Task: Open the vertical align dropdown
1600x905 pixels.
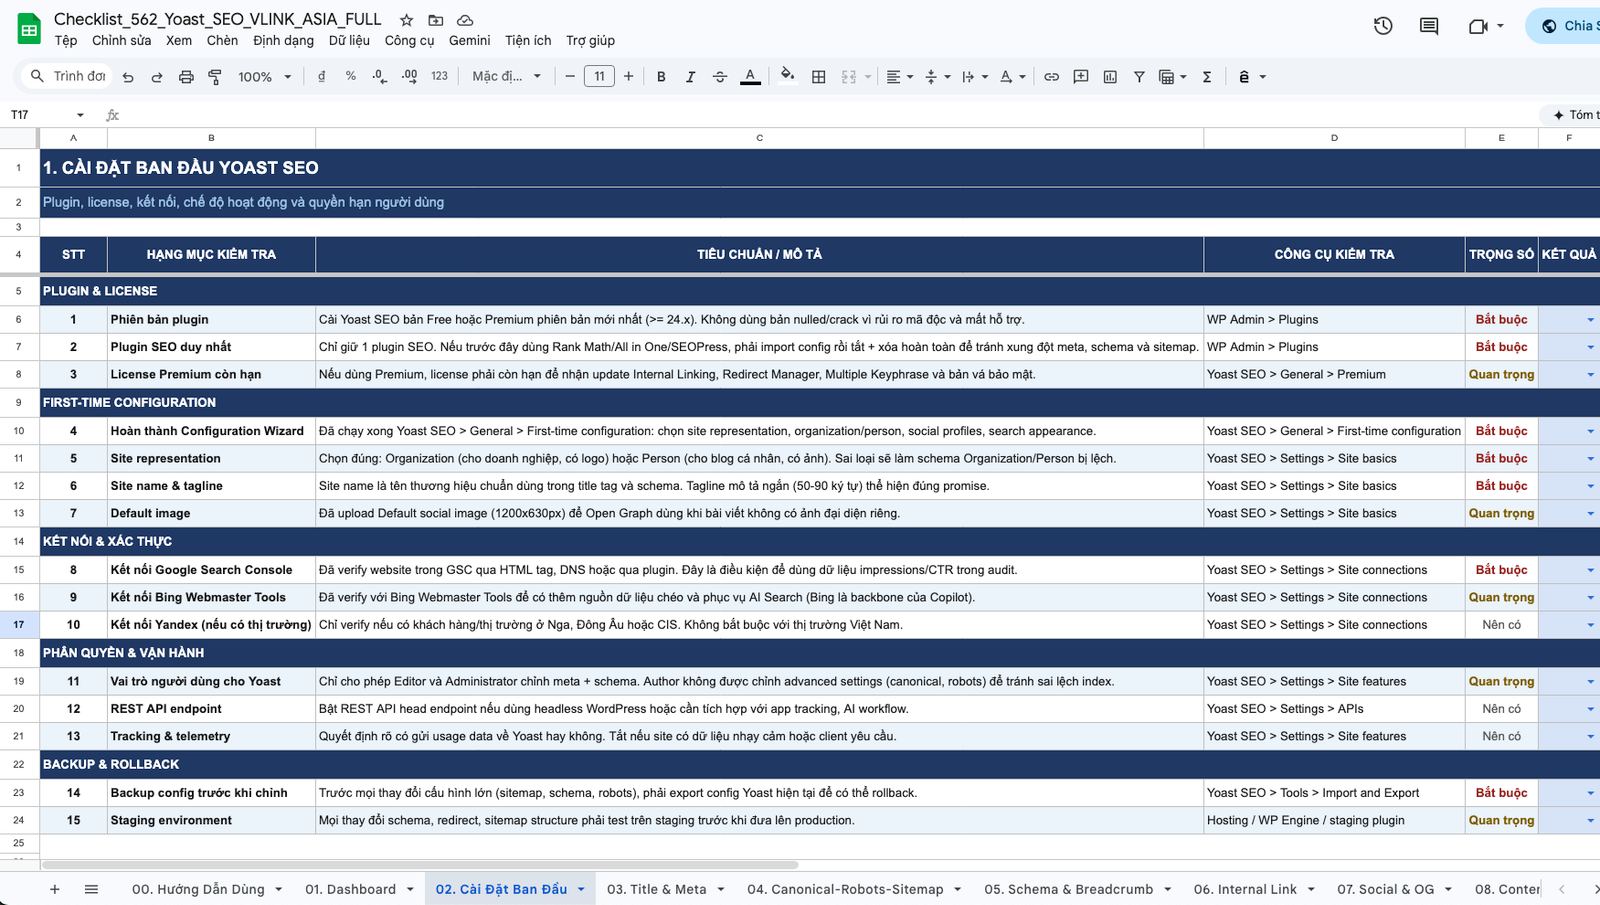Action: point(937,76)
